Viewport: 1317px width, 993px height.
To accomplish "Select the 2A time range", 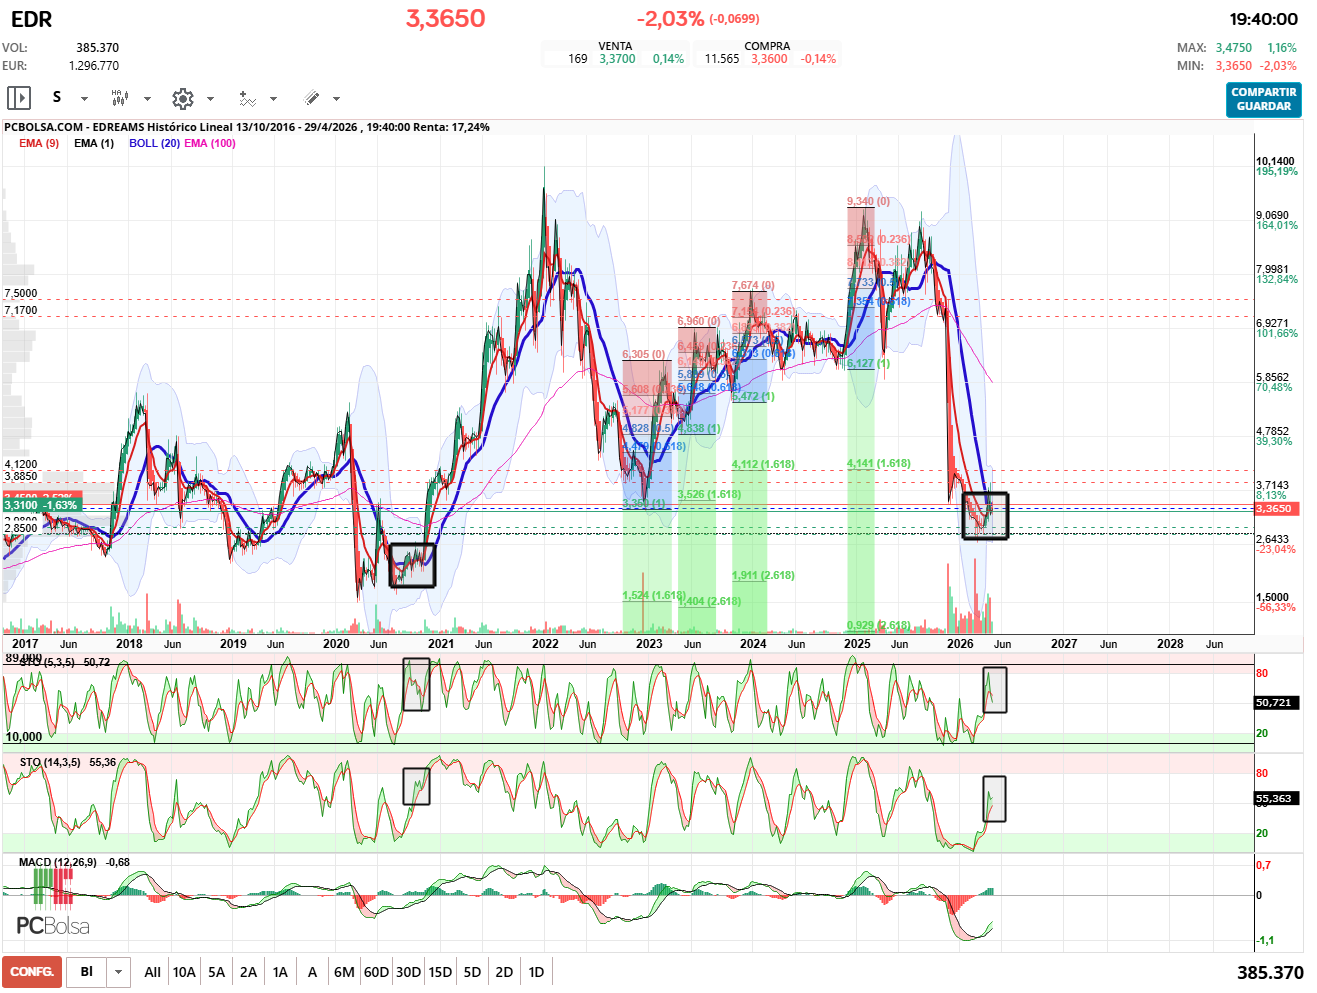I will pos(248,972).
